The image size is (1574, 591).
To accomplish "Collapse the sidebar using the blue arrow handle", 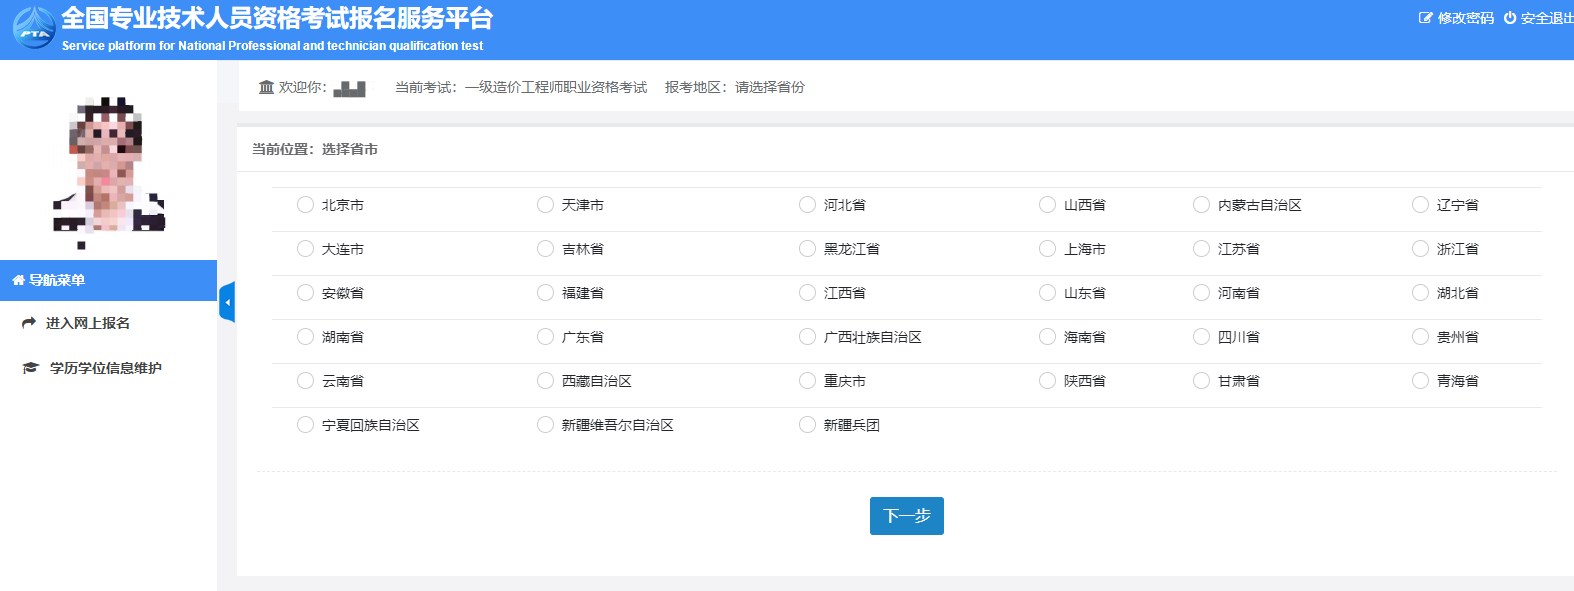I will [227, 302].
